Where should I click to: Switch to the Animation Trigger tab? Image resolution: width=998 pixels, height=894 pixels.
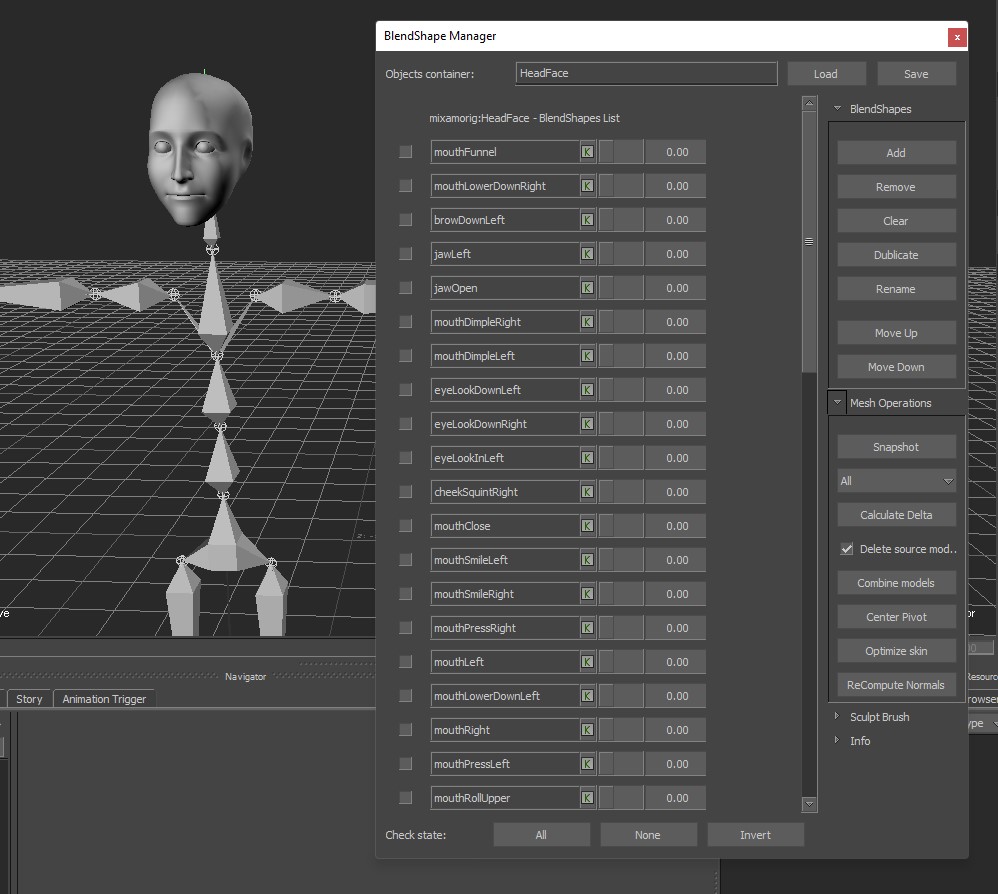click(104, 699)
